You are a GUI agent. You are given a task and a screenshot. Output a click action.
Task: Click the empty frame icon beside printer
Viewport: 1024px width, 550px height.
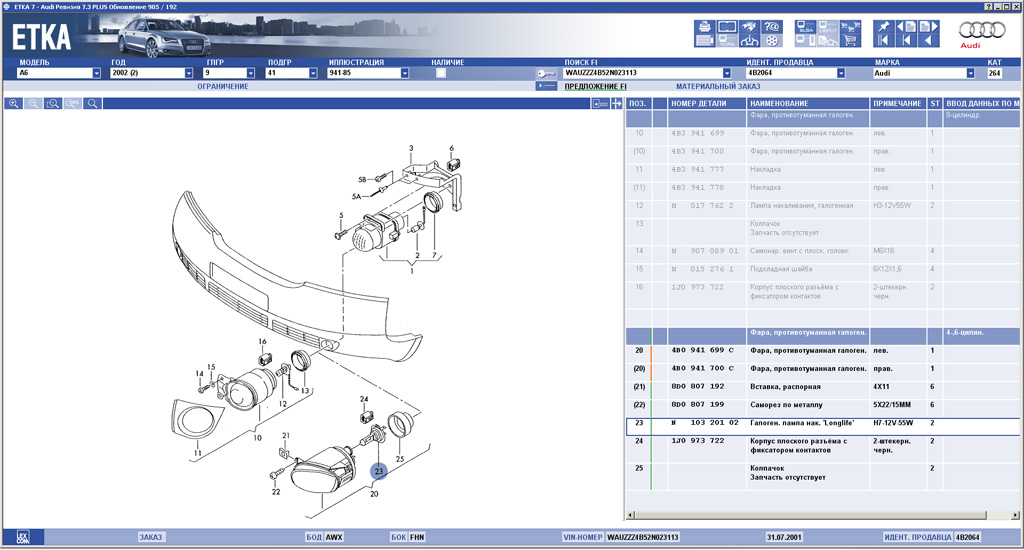click(x=728, y=27)
